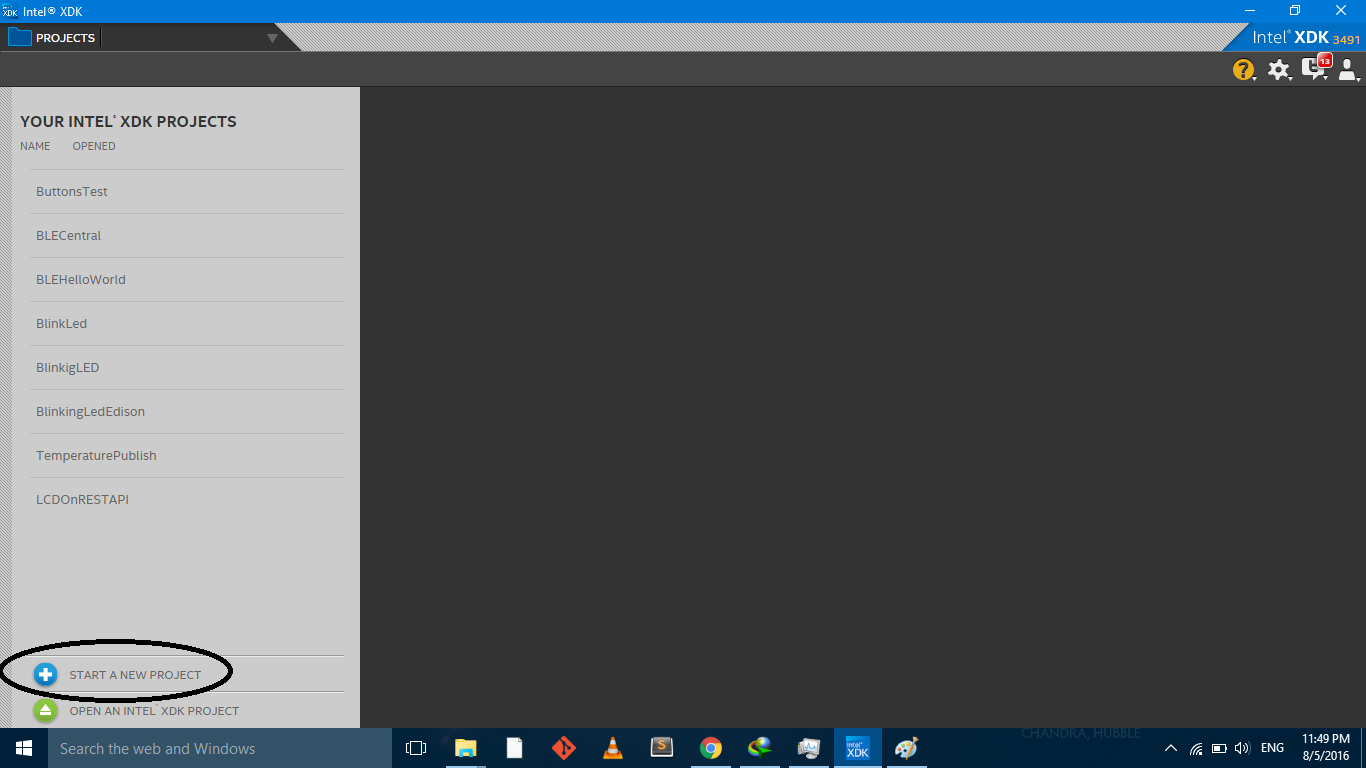Open the user account icon
The width and height of the screenshot is (1366, 768).
point(1348,70)
